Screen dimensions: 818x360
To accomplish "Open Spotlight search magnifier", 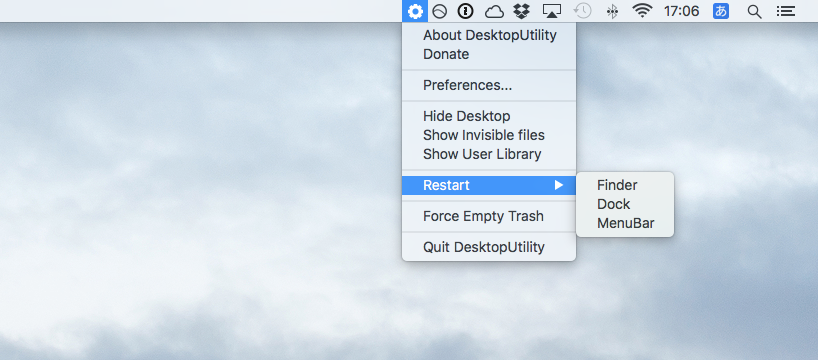I will pyautogui.click(x=754, y=11).
